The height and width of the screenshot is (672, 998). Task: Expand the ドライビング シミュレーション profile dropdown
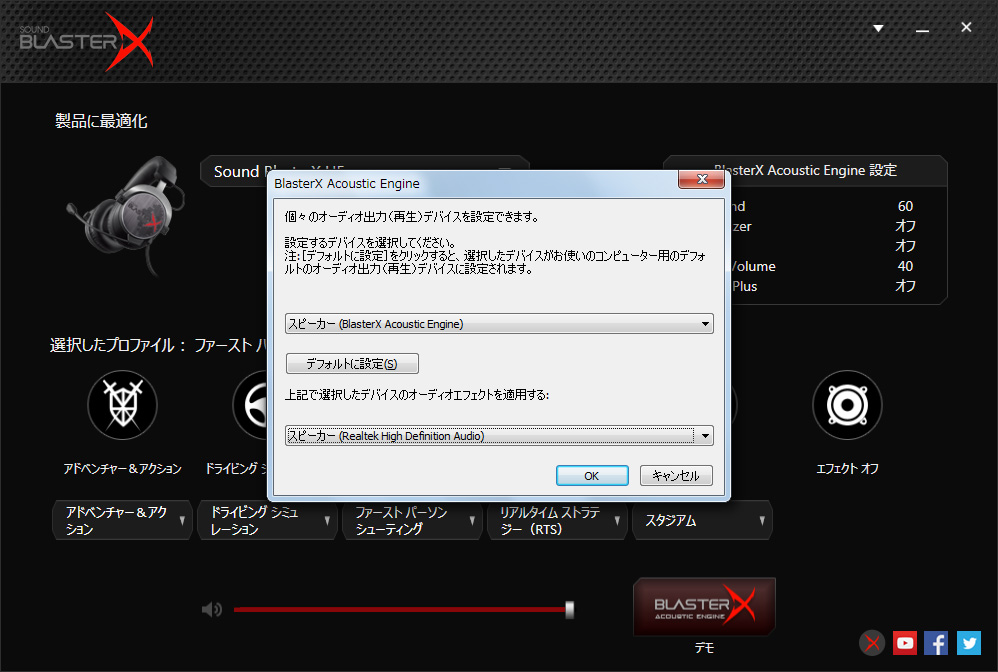point(267,521)
